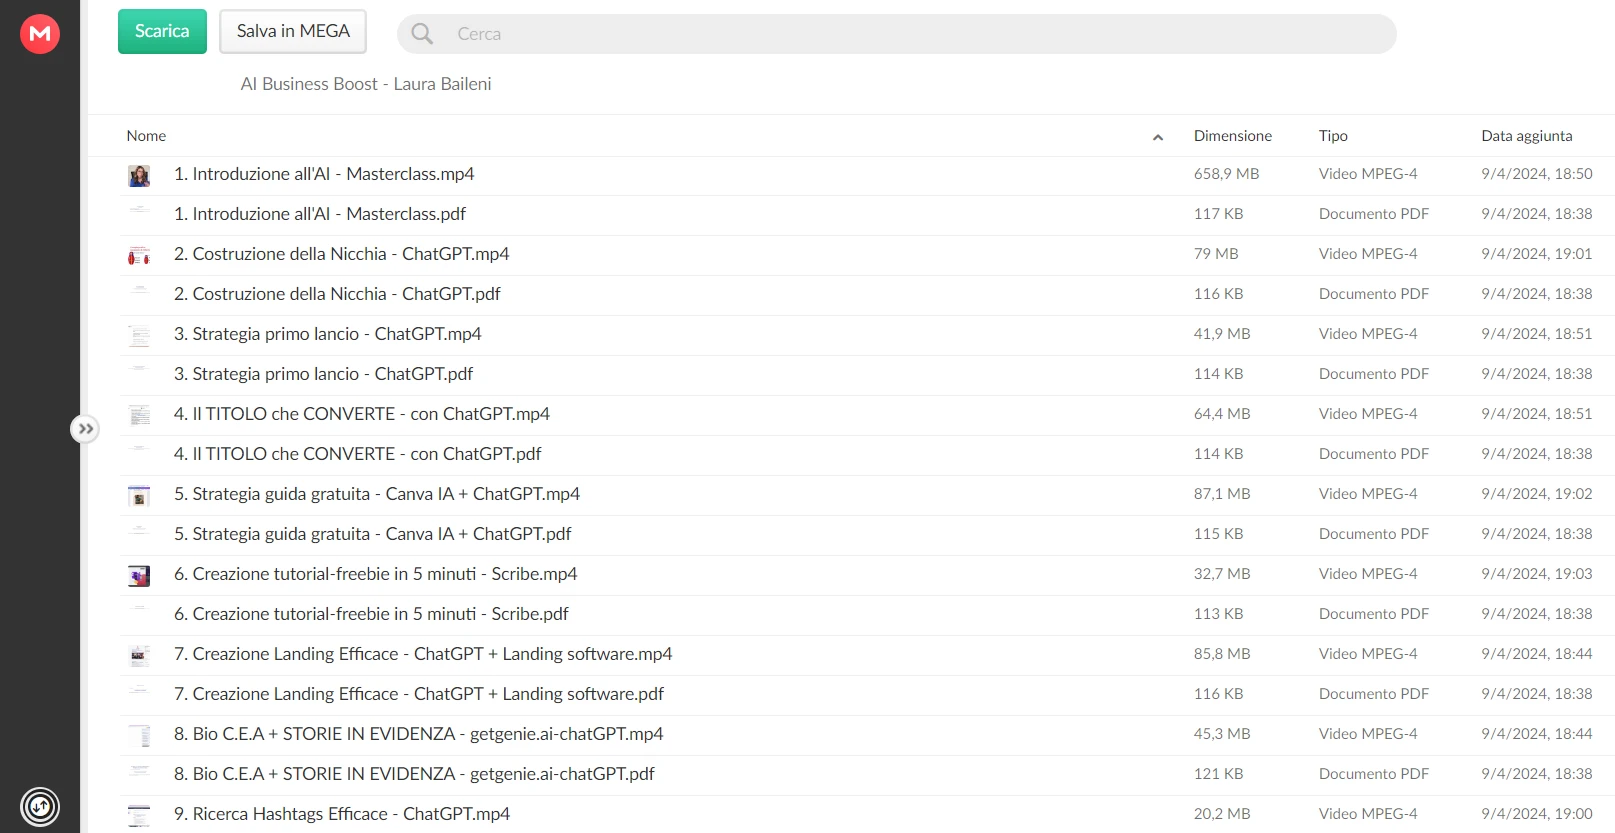Select 8. Bio C.E.A + STORIE IN EVIDENZA mp4

(419, 734)
